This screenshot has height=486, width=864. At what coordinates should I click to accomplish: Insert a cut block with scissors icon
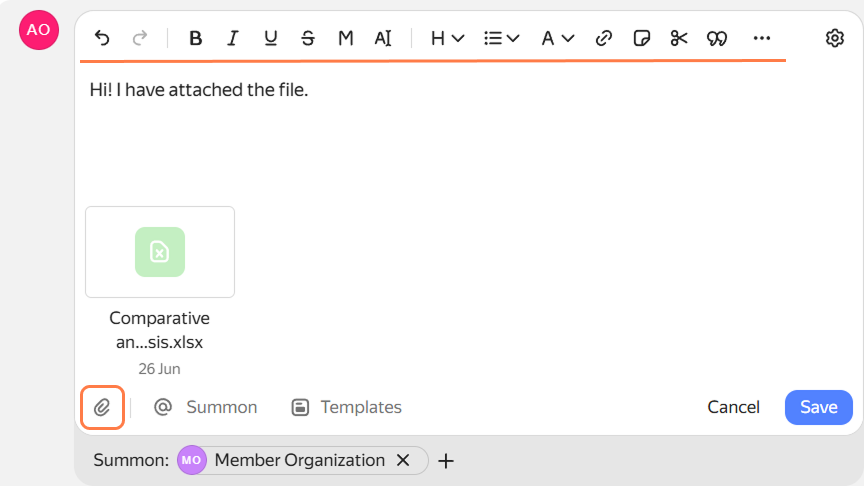679,38
